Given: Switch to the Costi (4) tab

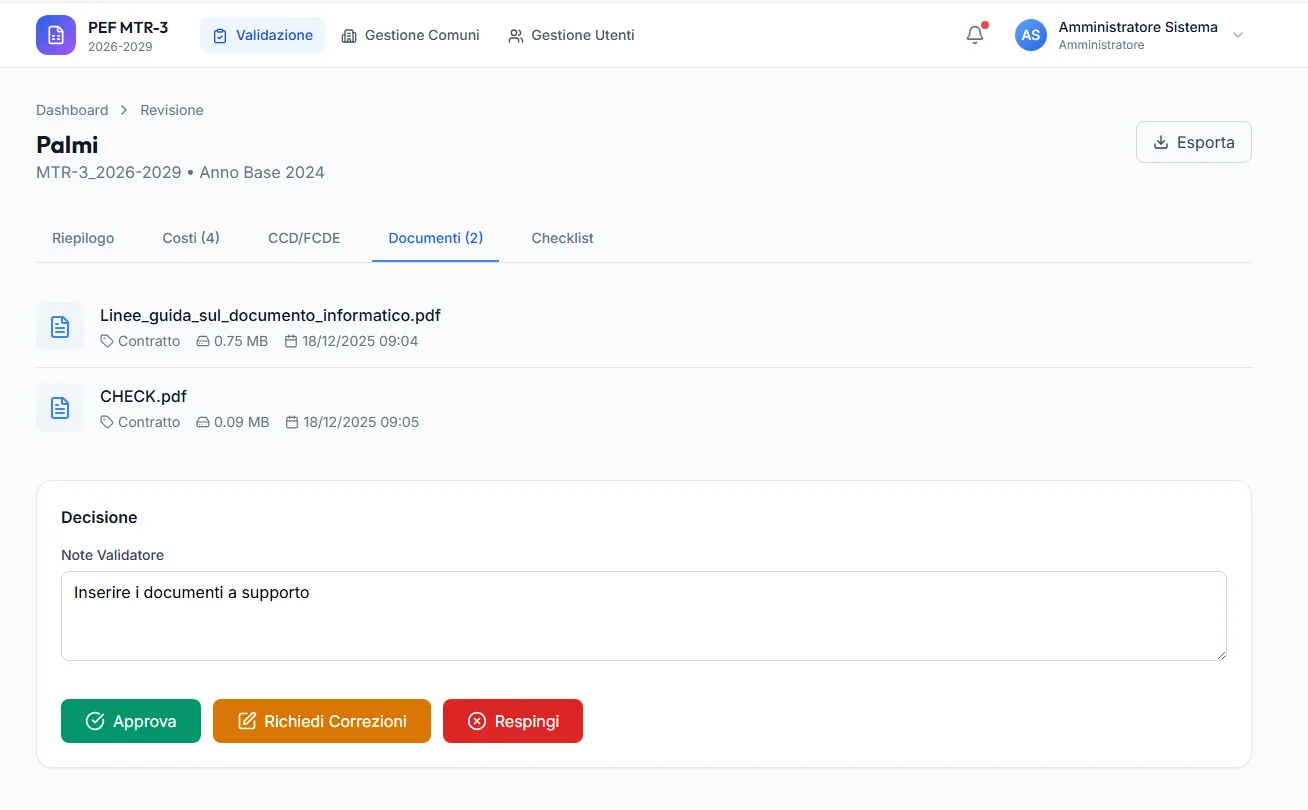Looking at the screenshot, I should click(191, 238).
